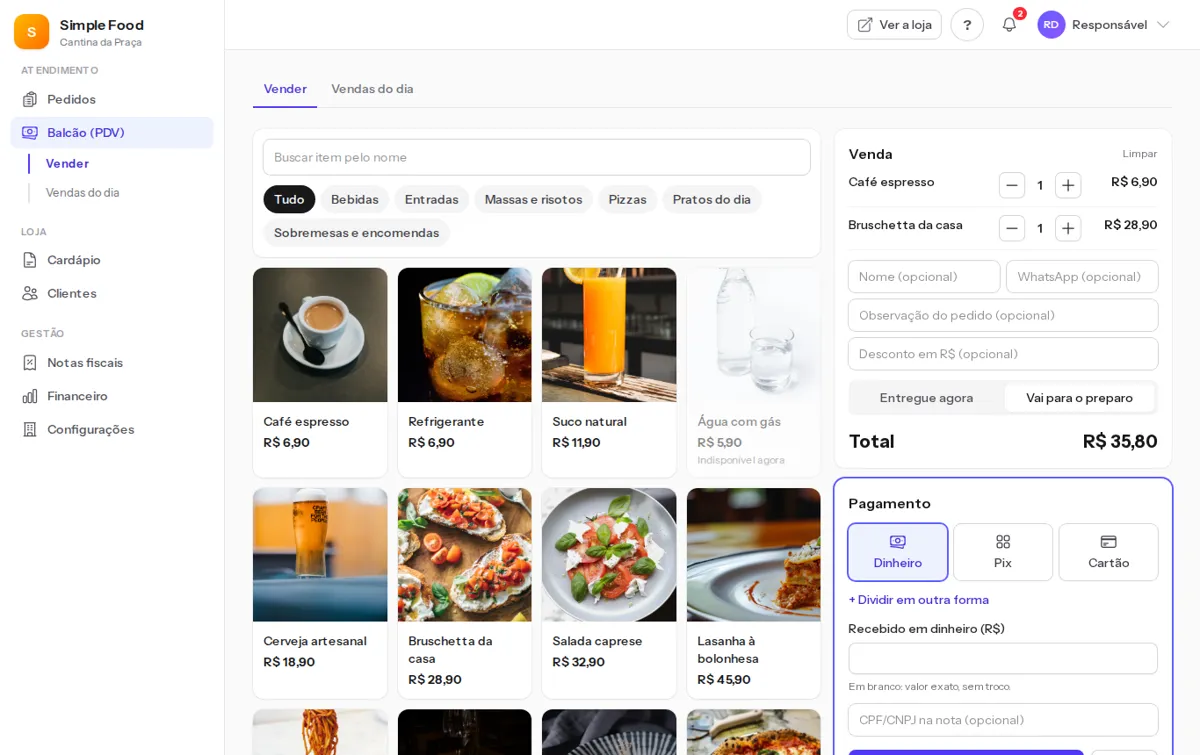This screenshot has width=1200, height=755.
Task: Switch to the Vender tab
Action: [x=285, y=89]
